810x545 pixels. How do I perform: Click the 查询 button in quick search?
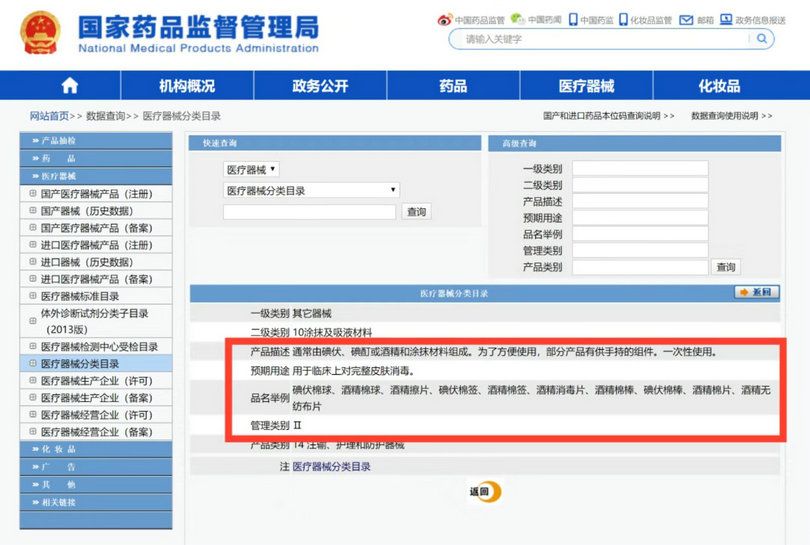[416, 212]
